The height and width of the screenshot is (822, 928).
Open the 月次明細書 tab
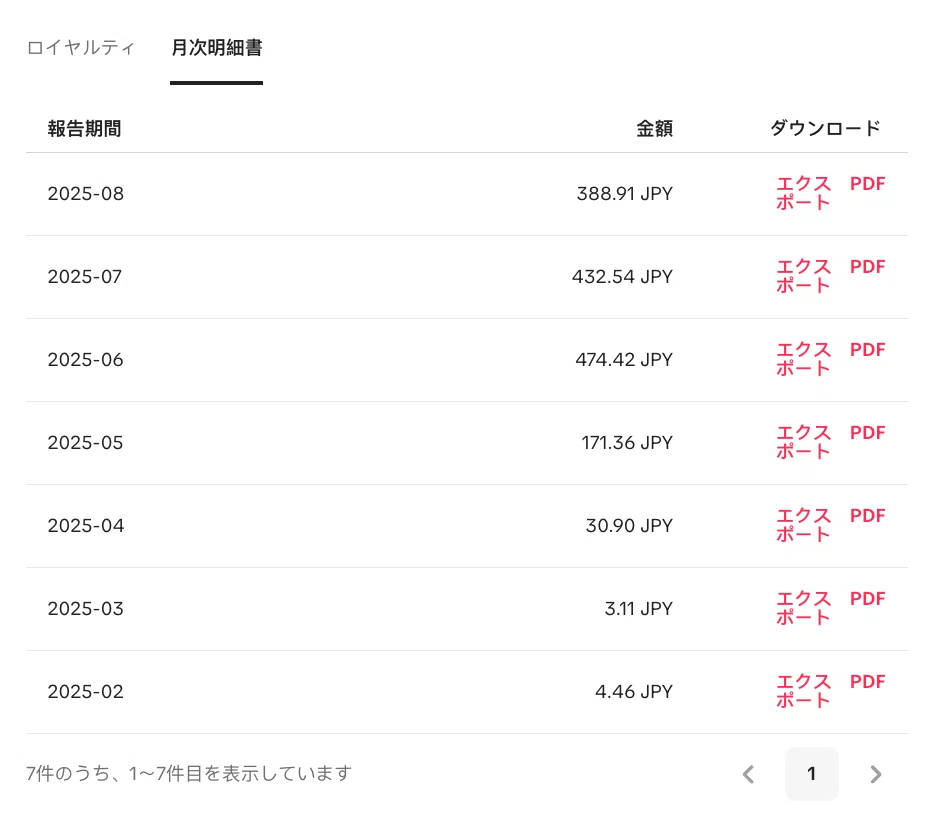[x=217, y=47]
